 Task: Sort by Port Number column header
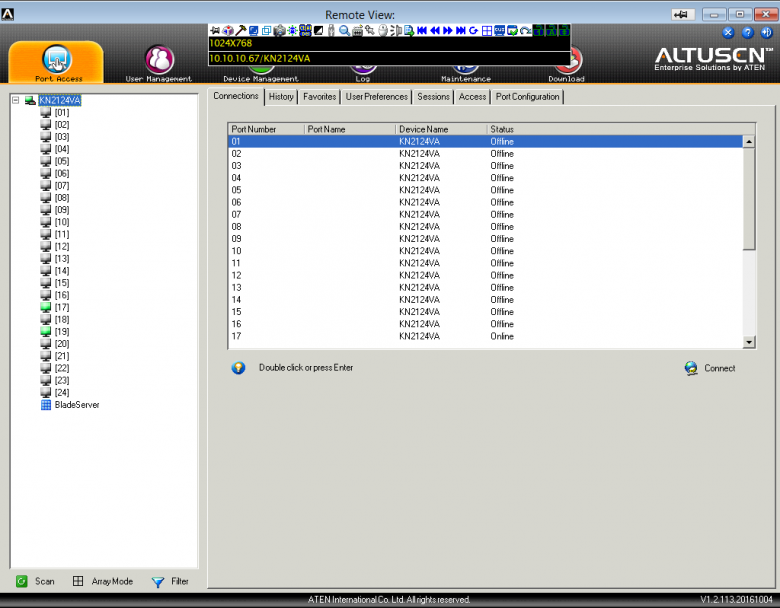[x=267, y=129]
